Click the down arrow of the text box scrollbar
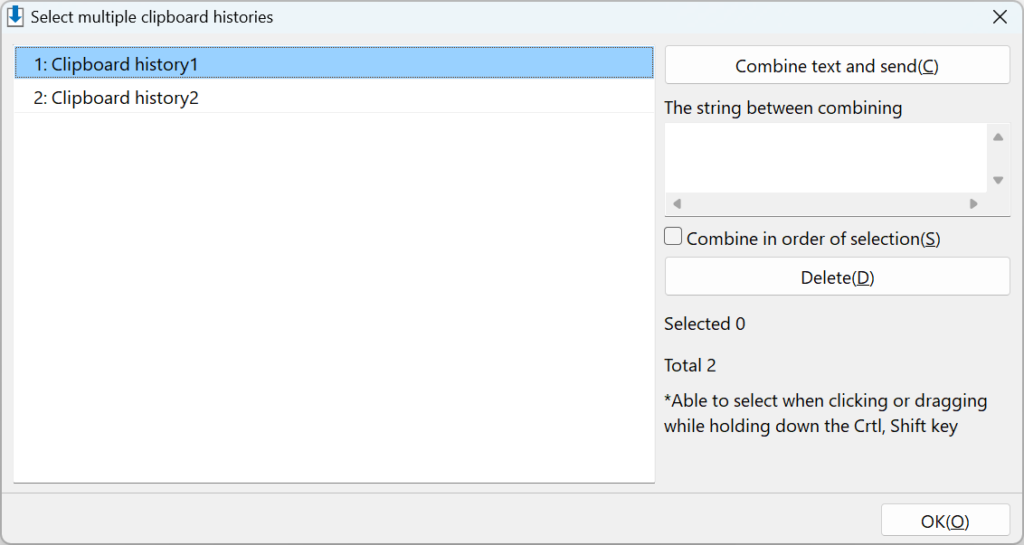This screenshot has width=1024, height=545. click(x=998, y=180)
